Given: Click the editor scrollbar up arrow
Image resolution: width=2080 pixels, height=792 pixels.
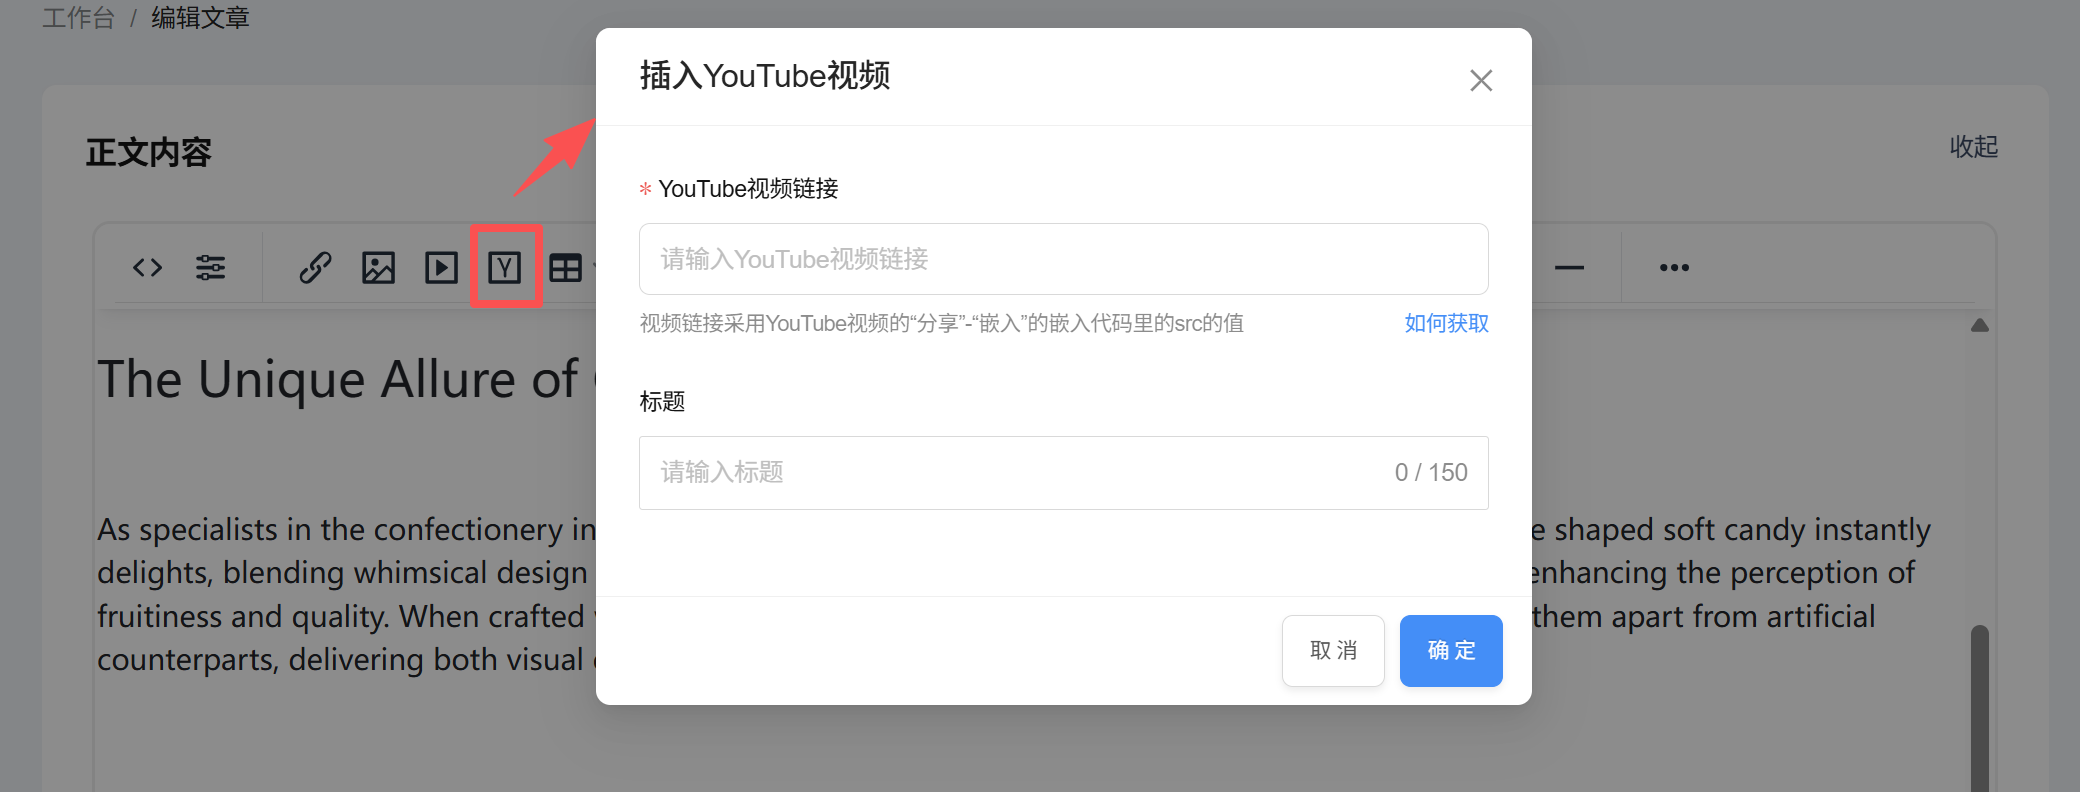Looking at the screenshot, I should point(1979,325).
